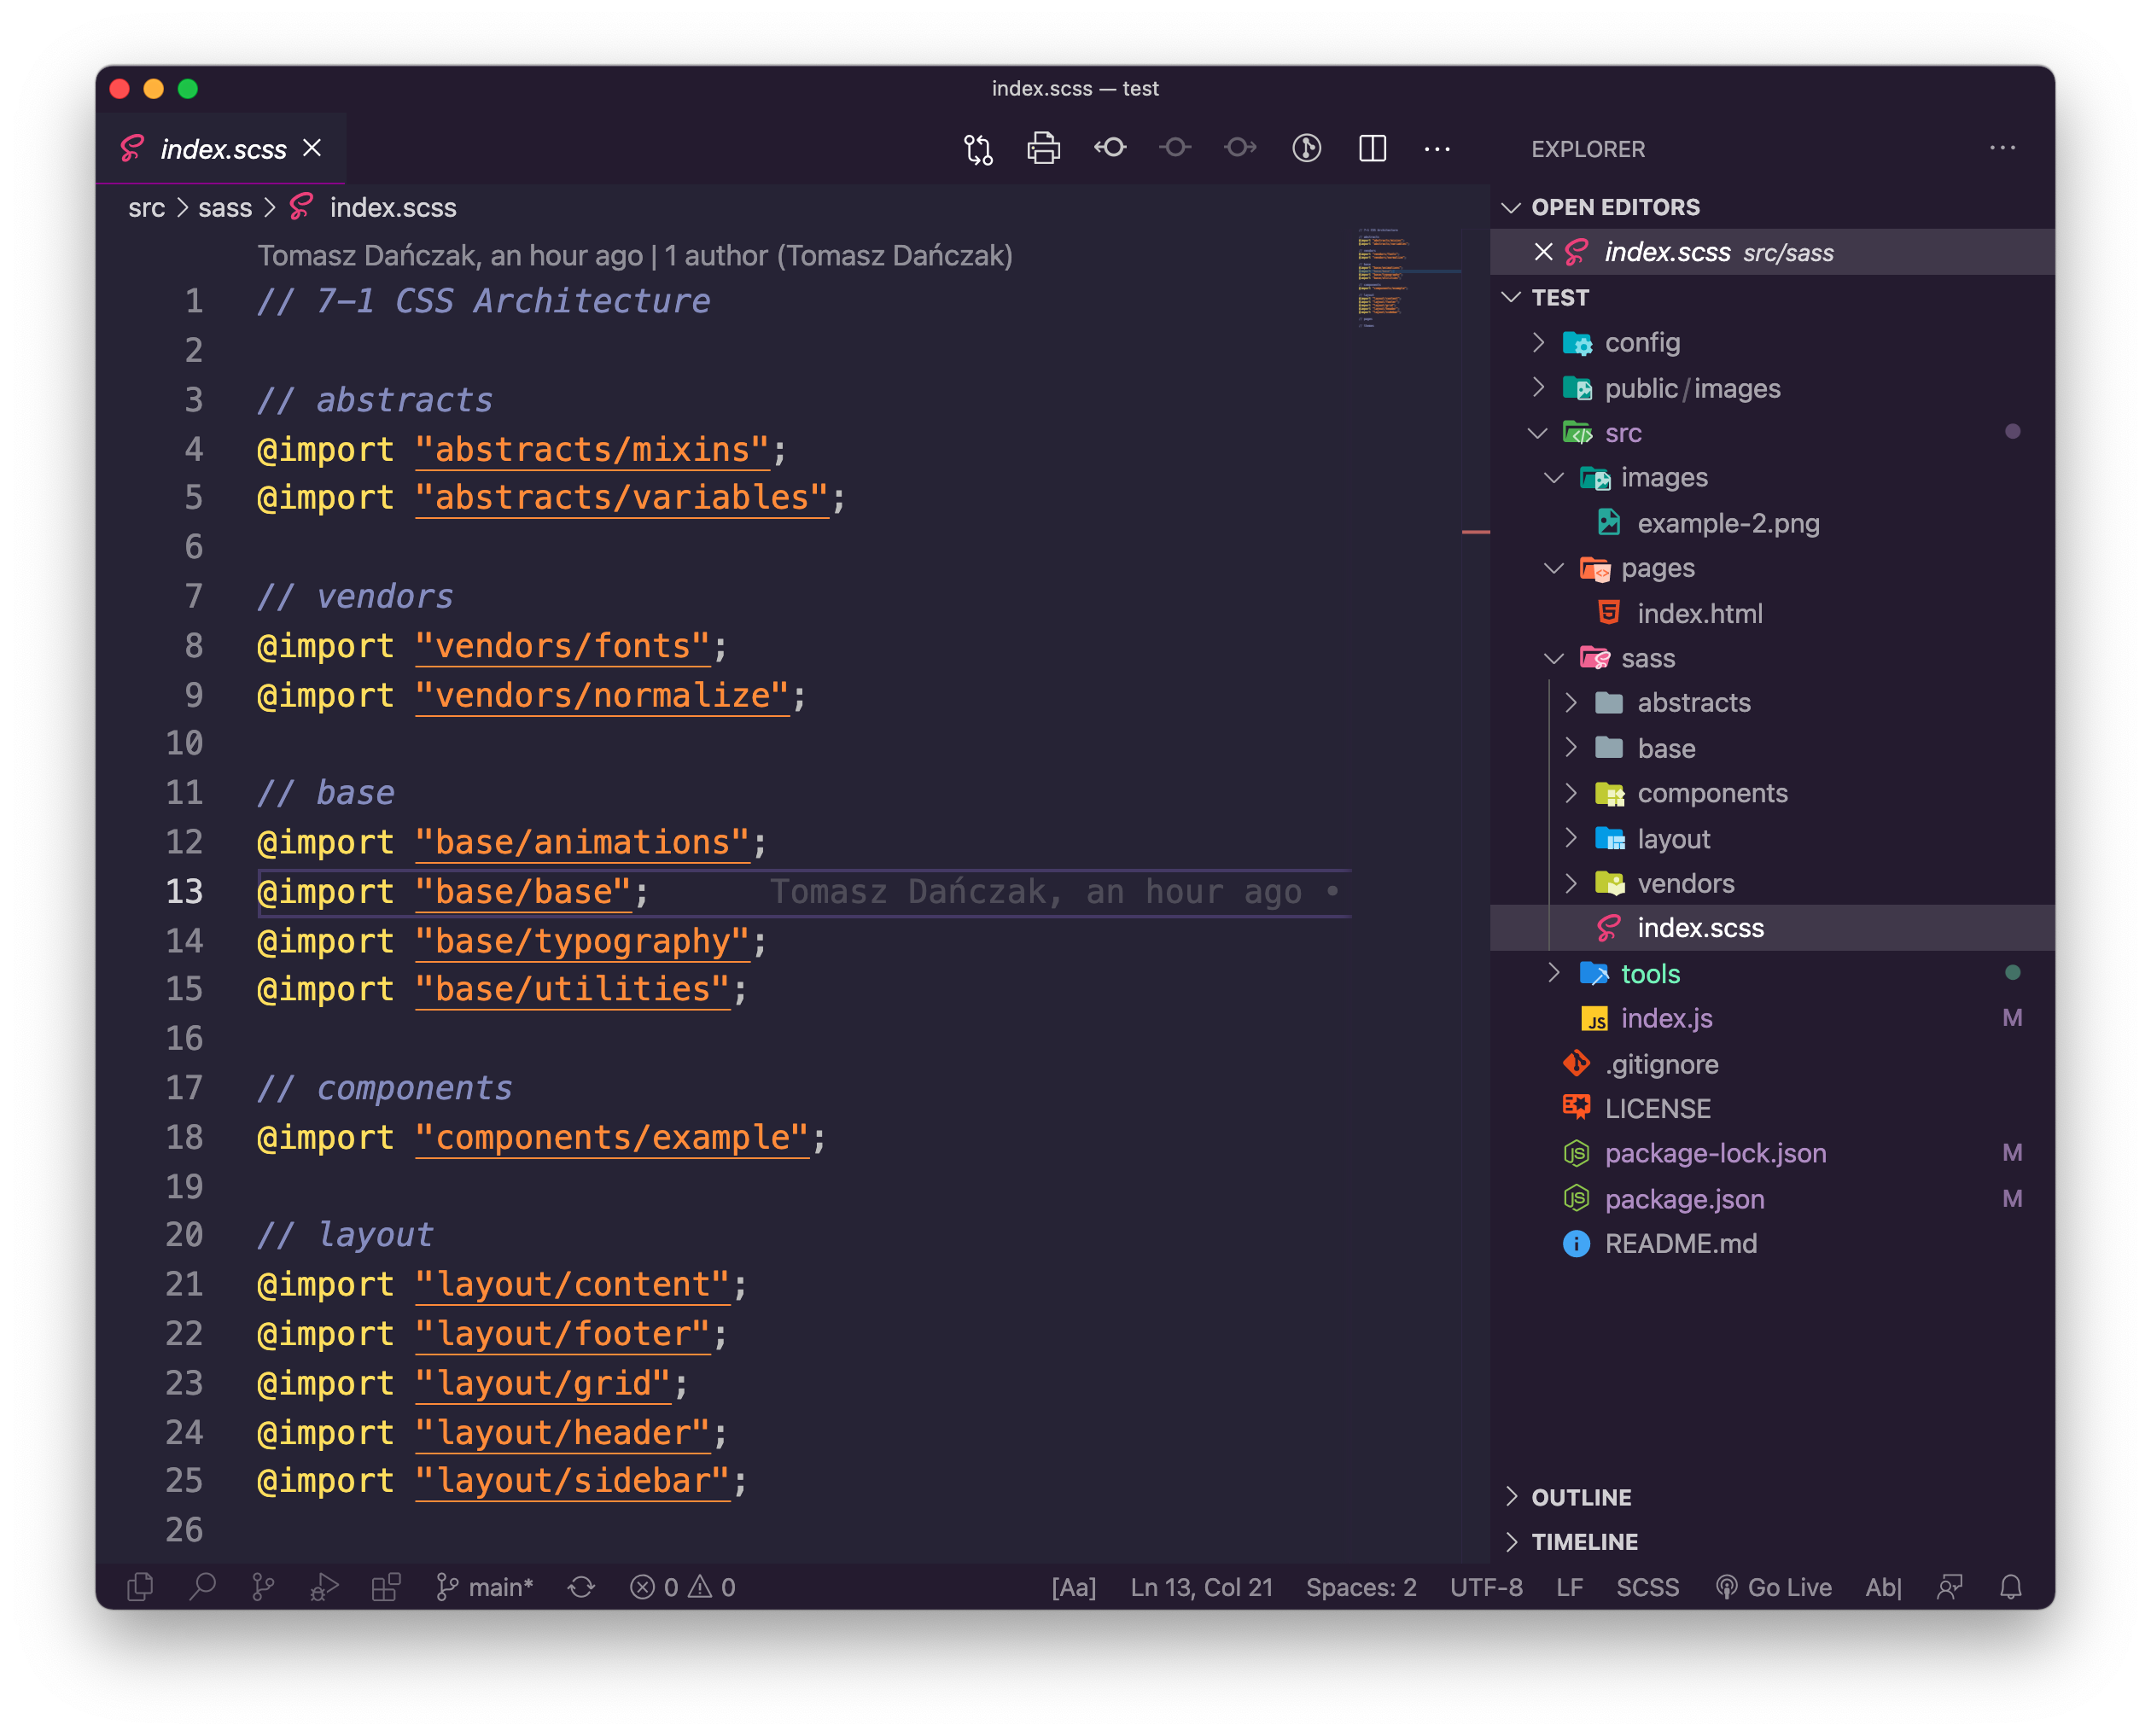Open package-lock.json file
Viewport: 2151px width, 1736px height.
[x=1772, y=1153]
